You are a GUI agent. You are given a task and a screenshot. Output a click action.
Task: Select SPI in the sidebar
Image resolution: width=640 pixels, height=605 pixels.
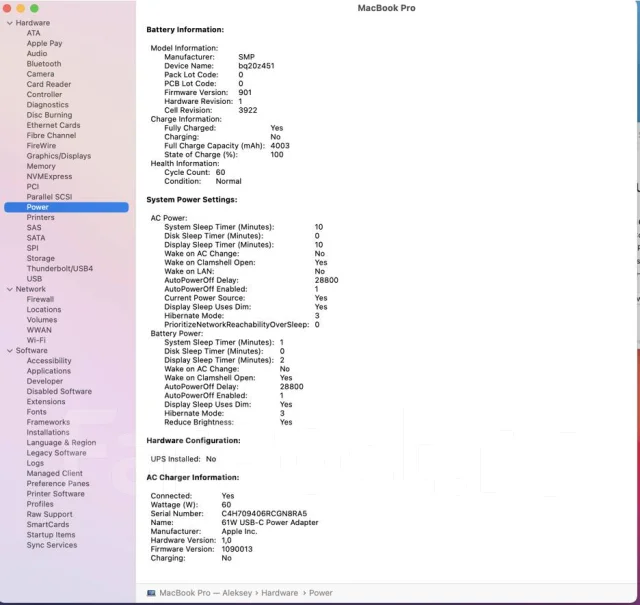coord(32,248)
